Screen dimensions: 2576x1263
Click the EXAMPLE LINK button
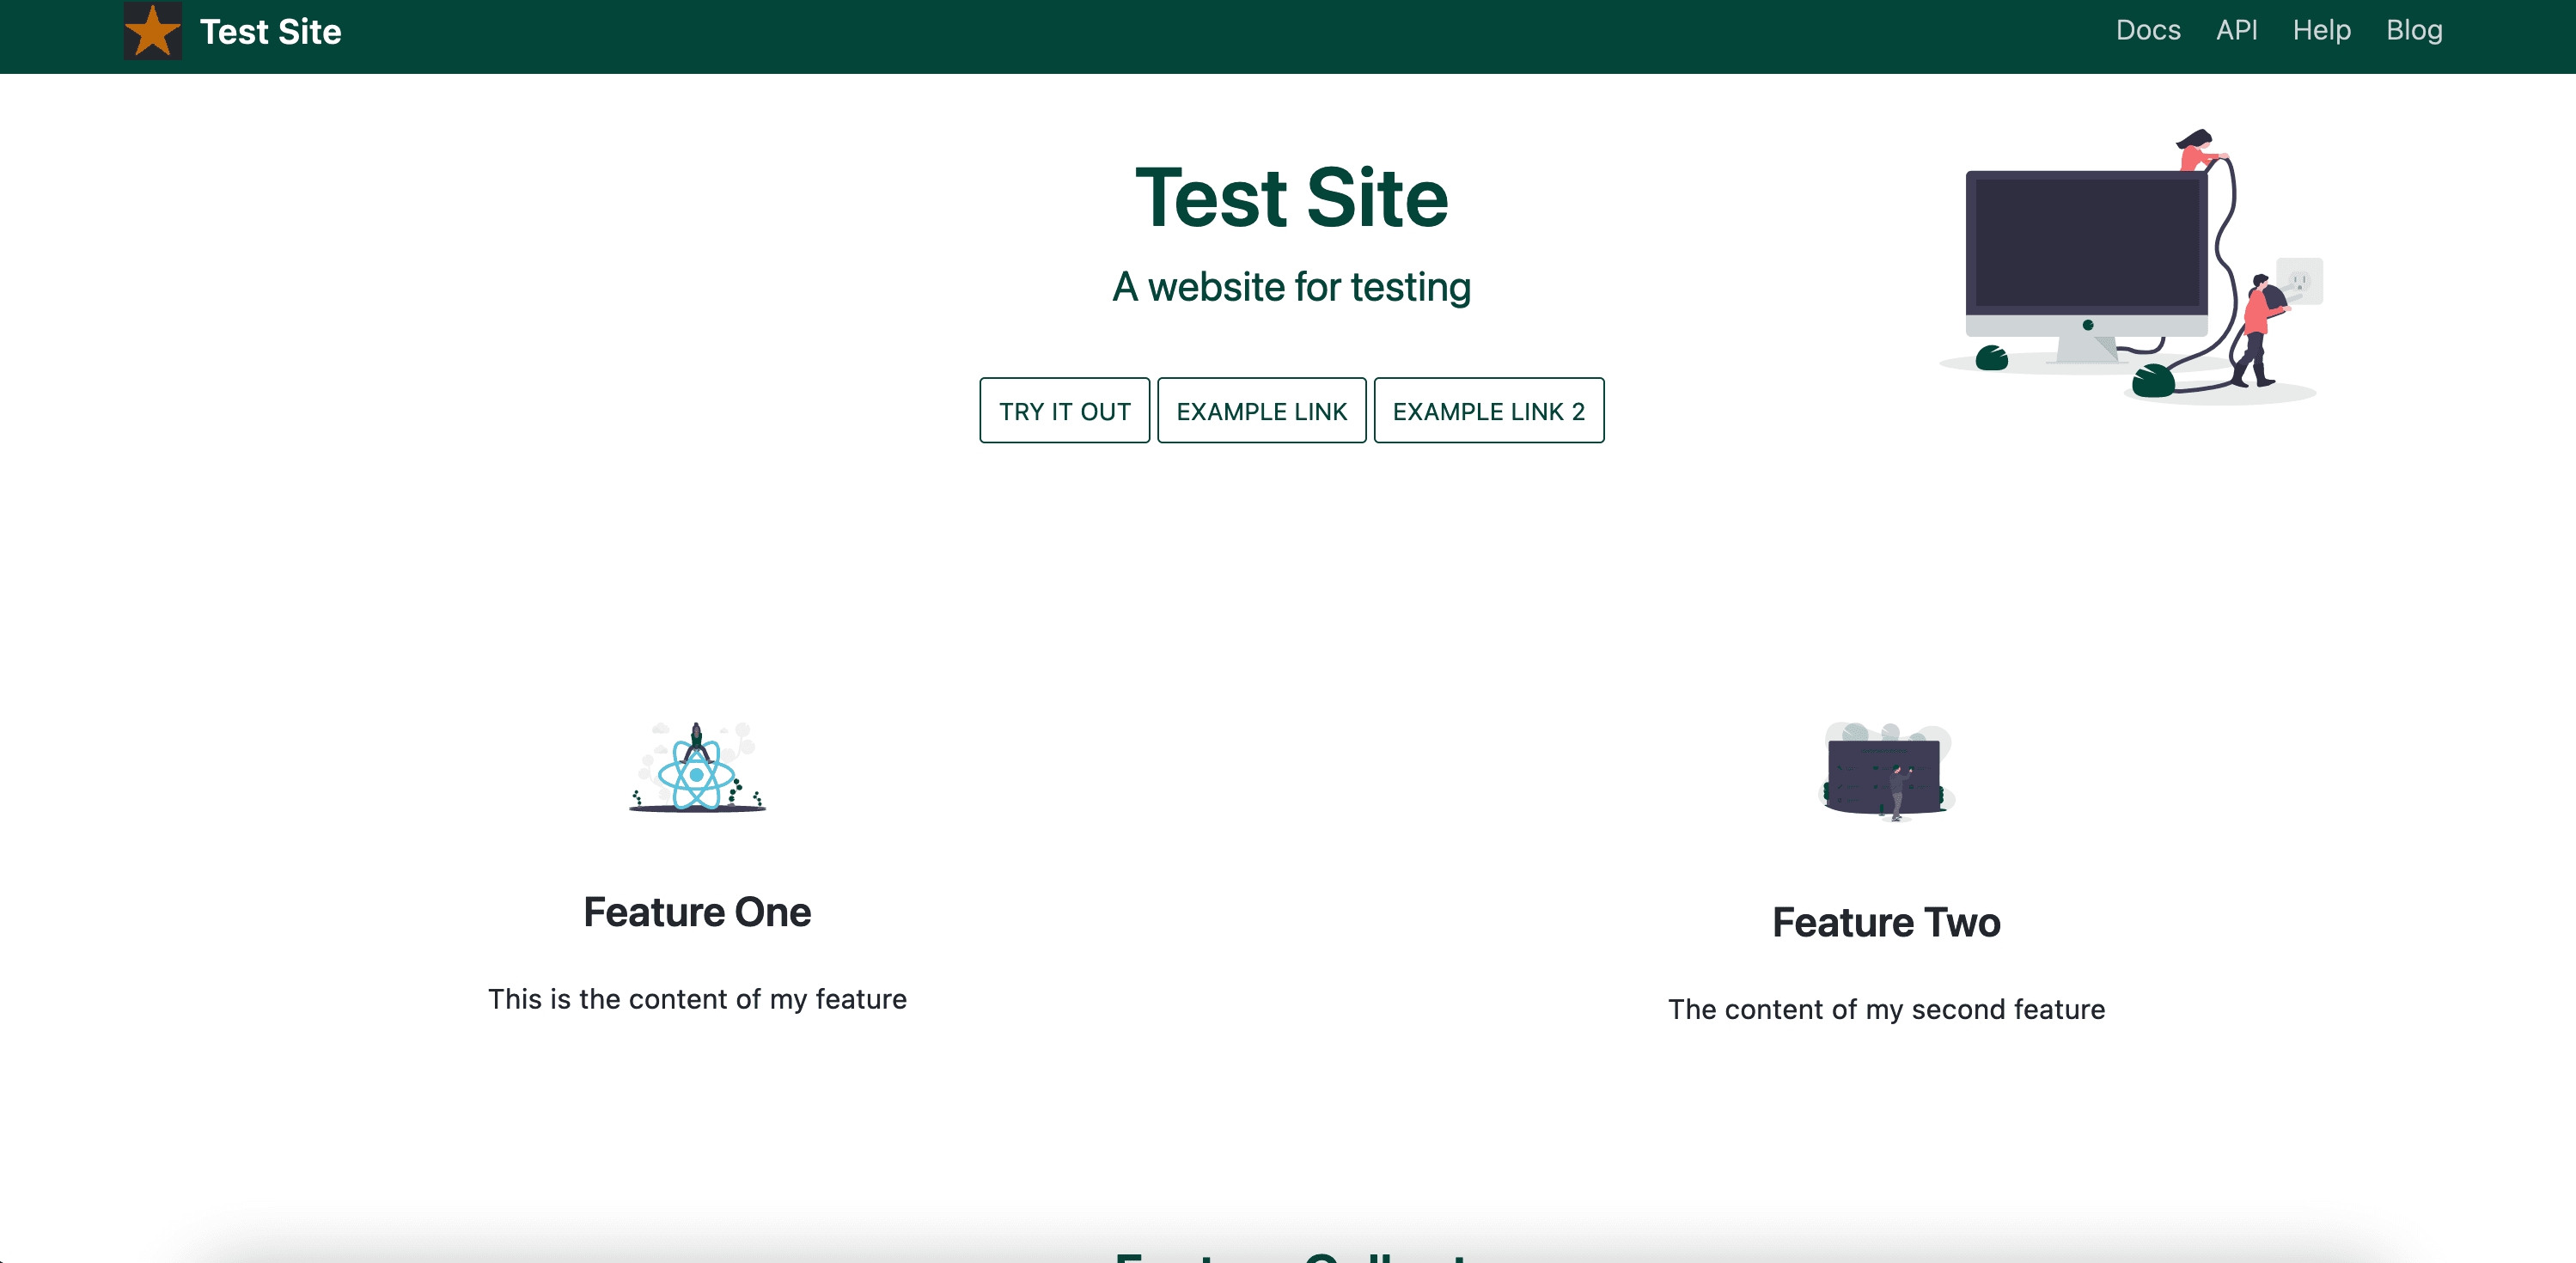pyautogui.click(x=1261, y=411)
